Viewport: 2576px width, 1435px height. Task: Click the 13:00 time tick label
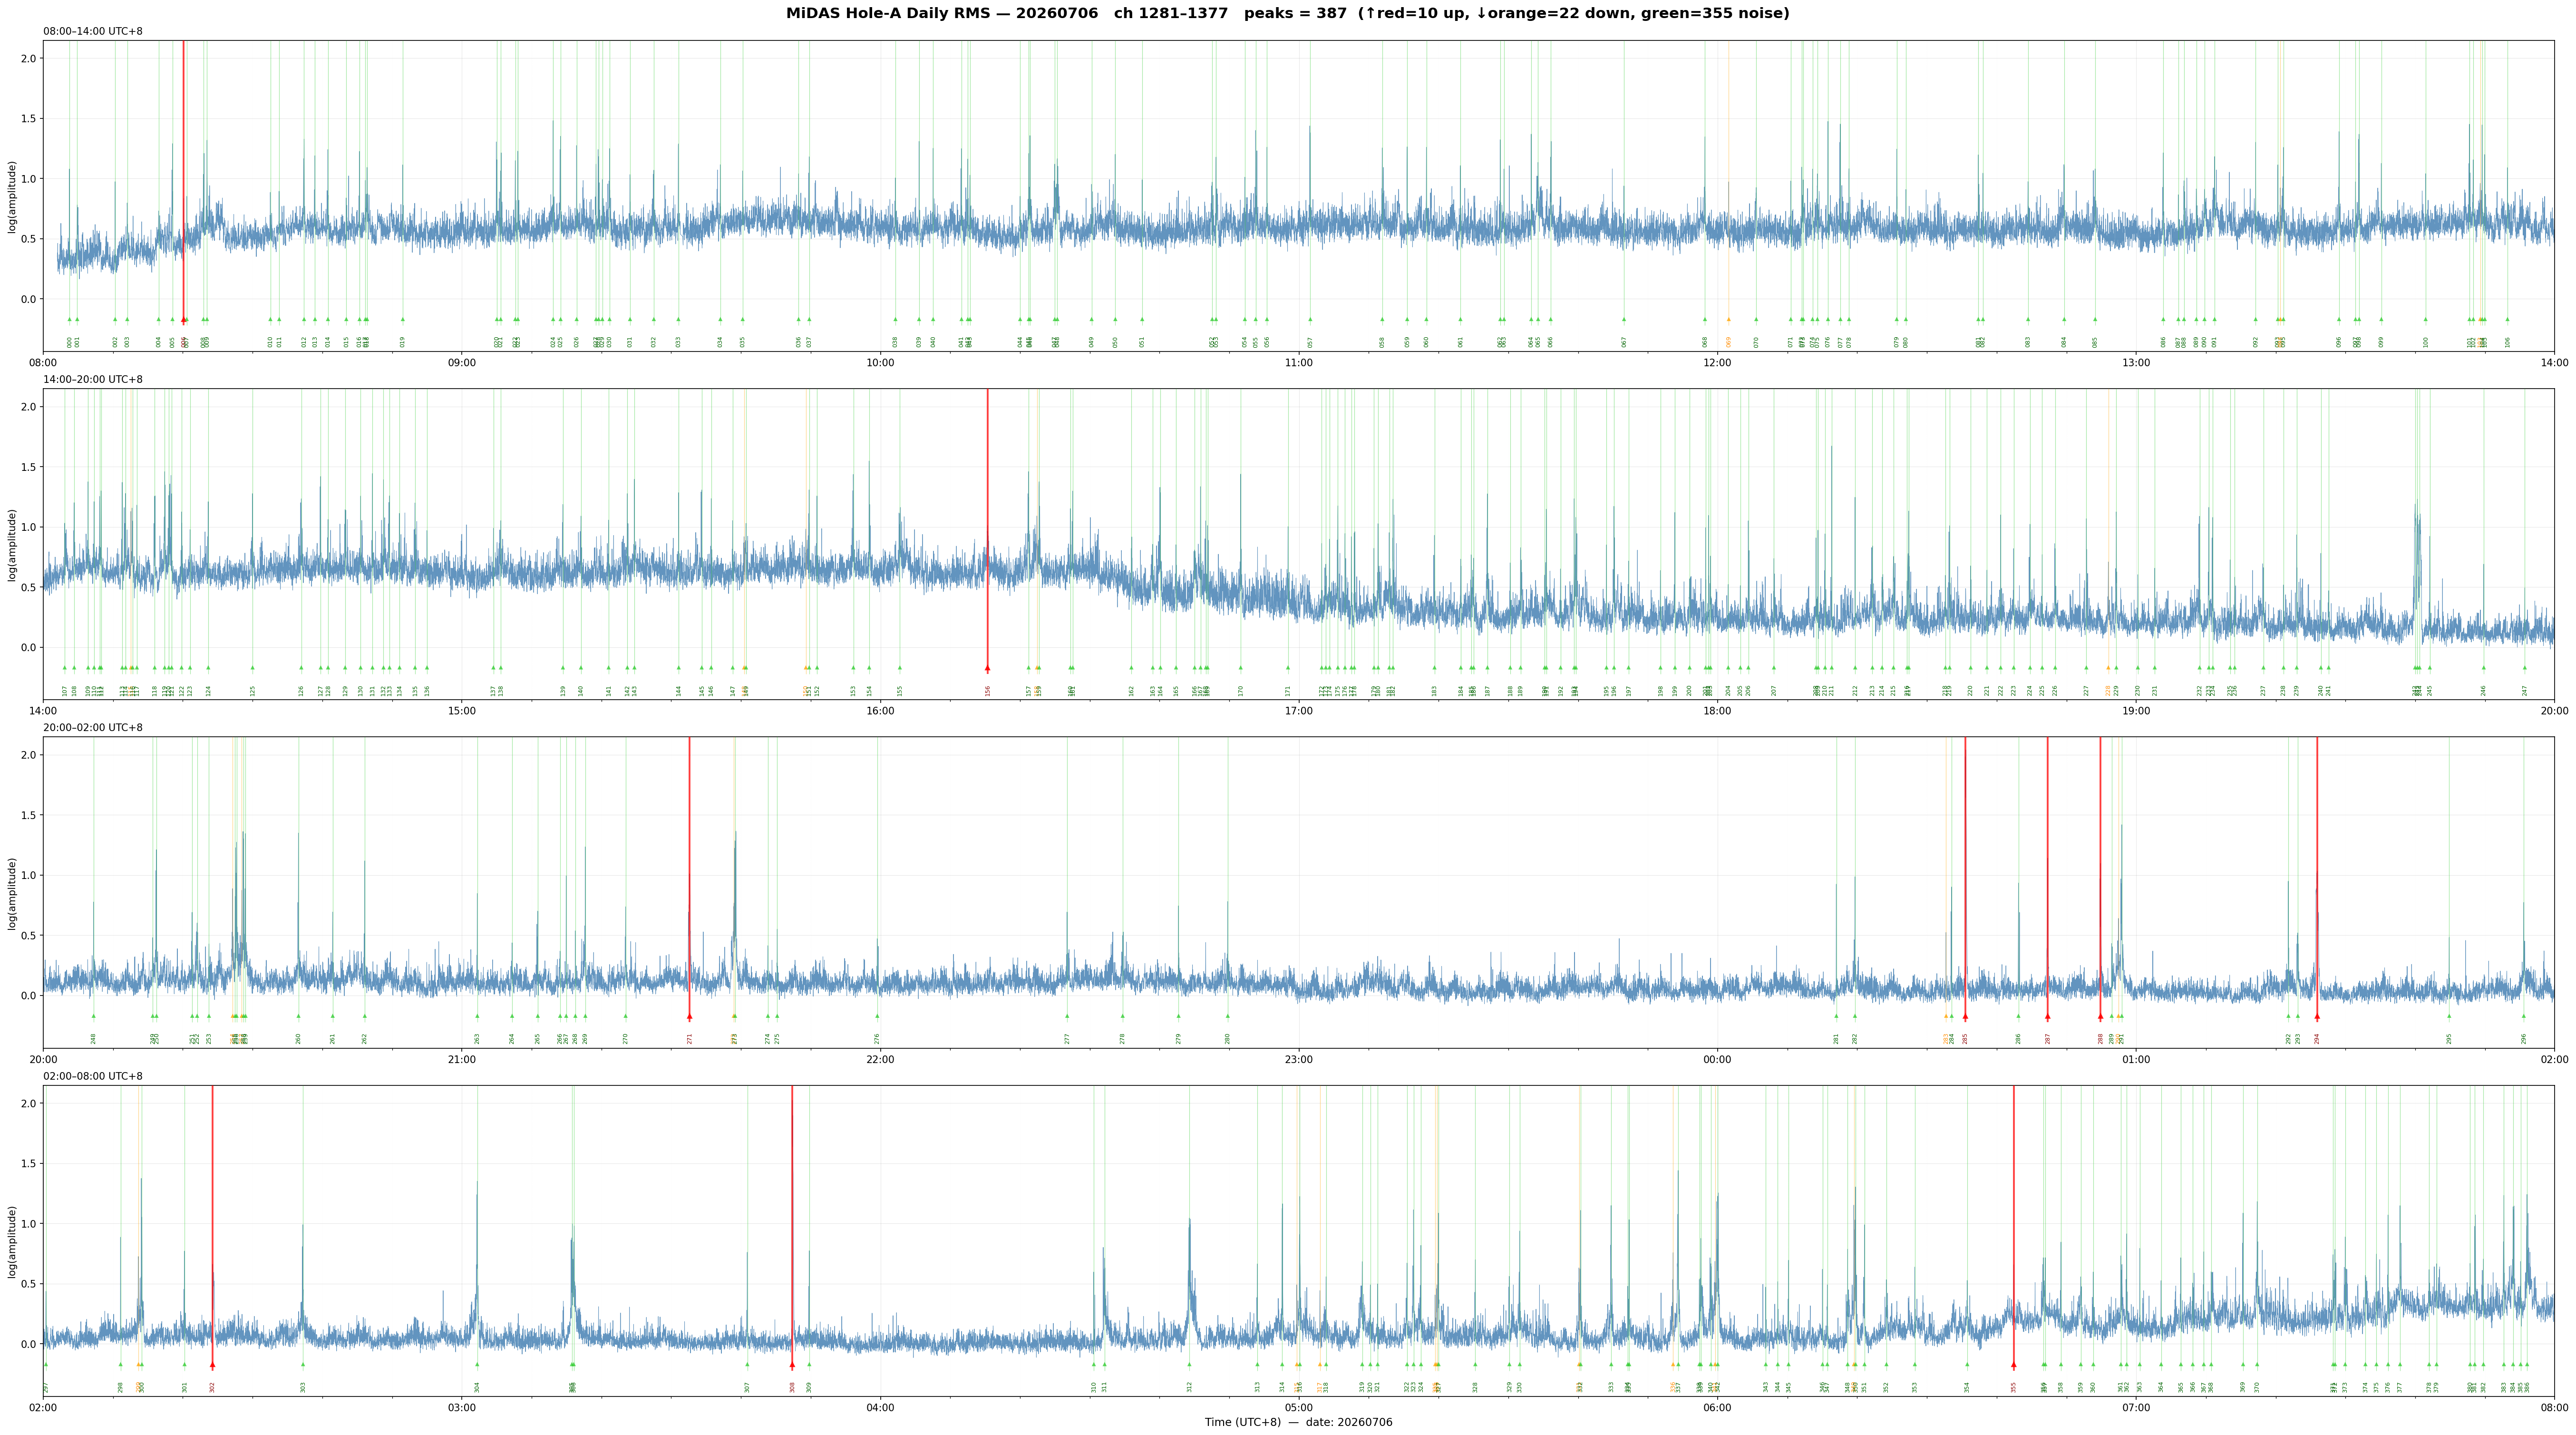pyautogui.click(x=2136, y=362)
